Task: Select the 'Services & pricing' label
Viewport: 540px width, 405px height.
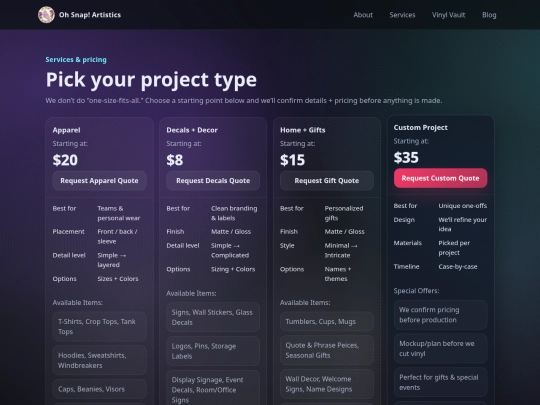Action: tap(76, 60)
